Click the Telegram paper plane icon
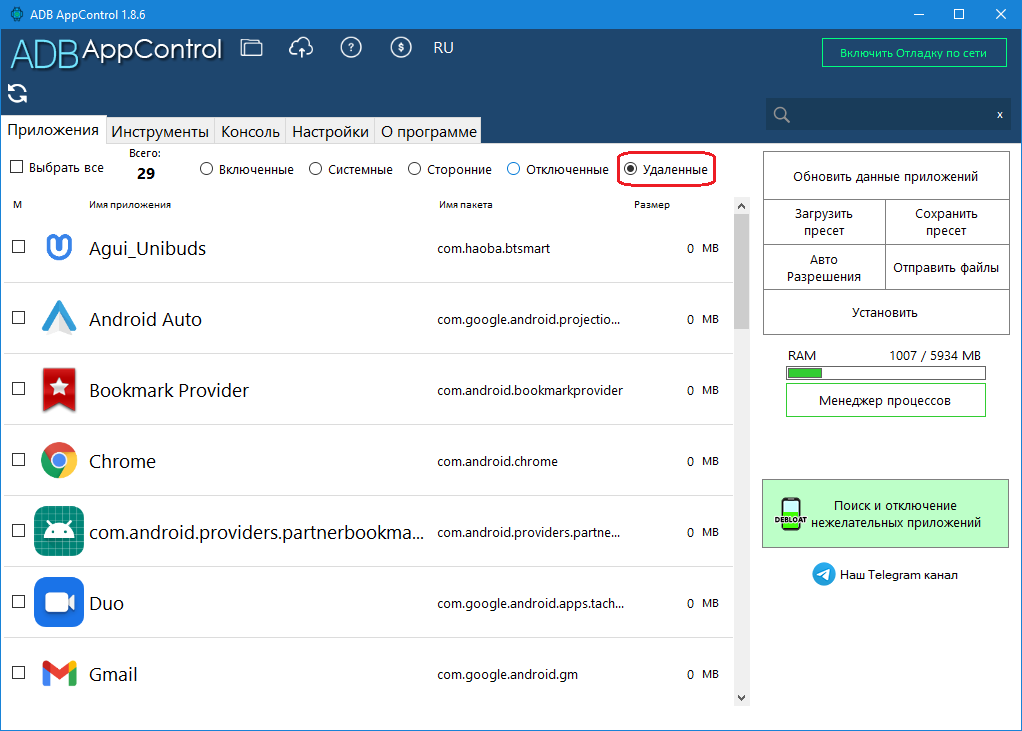This screenshot has width=1022, height=731. click(x=824, y=575)
